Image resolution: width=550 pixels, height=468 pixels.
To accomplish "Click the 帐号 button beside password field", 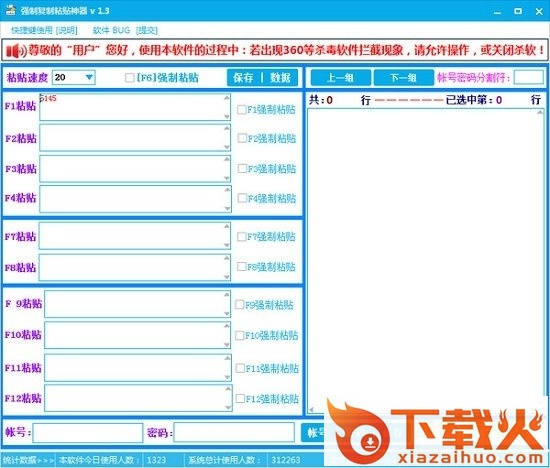I will (313, 433).
